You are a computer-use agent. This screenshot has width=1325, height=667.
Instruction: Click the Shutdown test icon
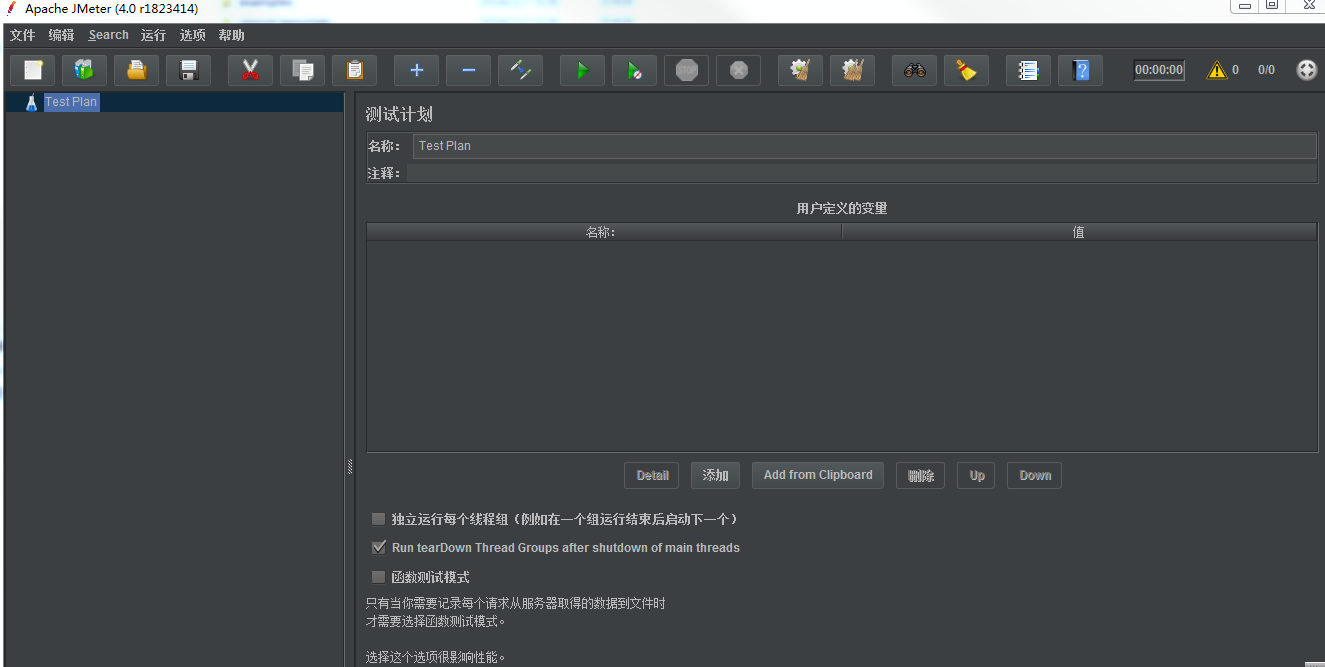pyautogui.click(x=739, y=70)
